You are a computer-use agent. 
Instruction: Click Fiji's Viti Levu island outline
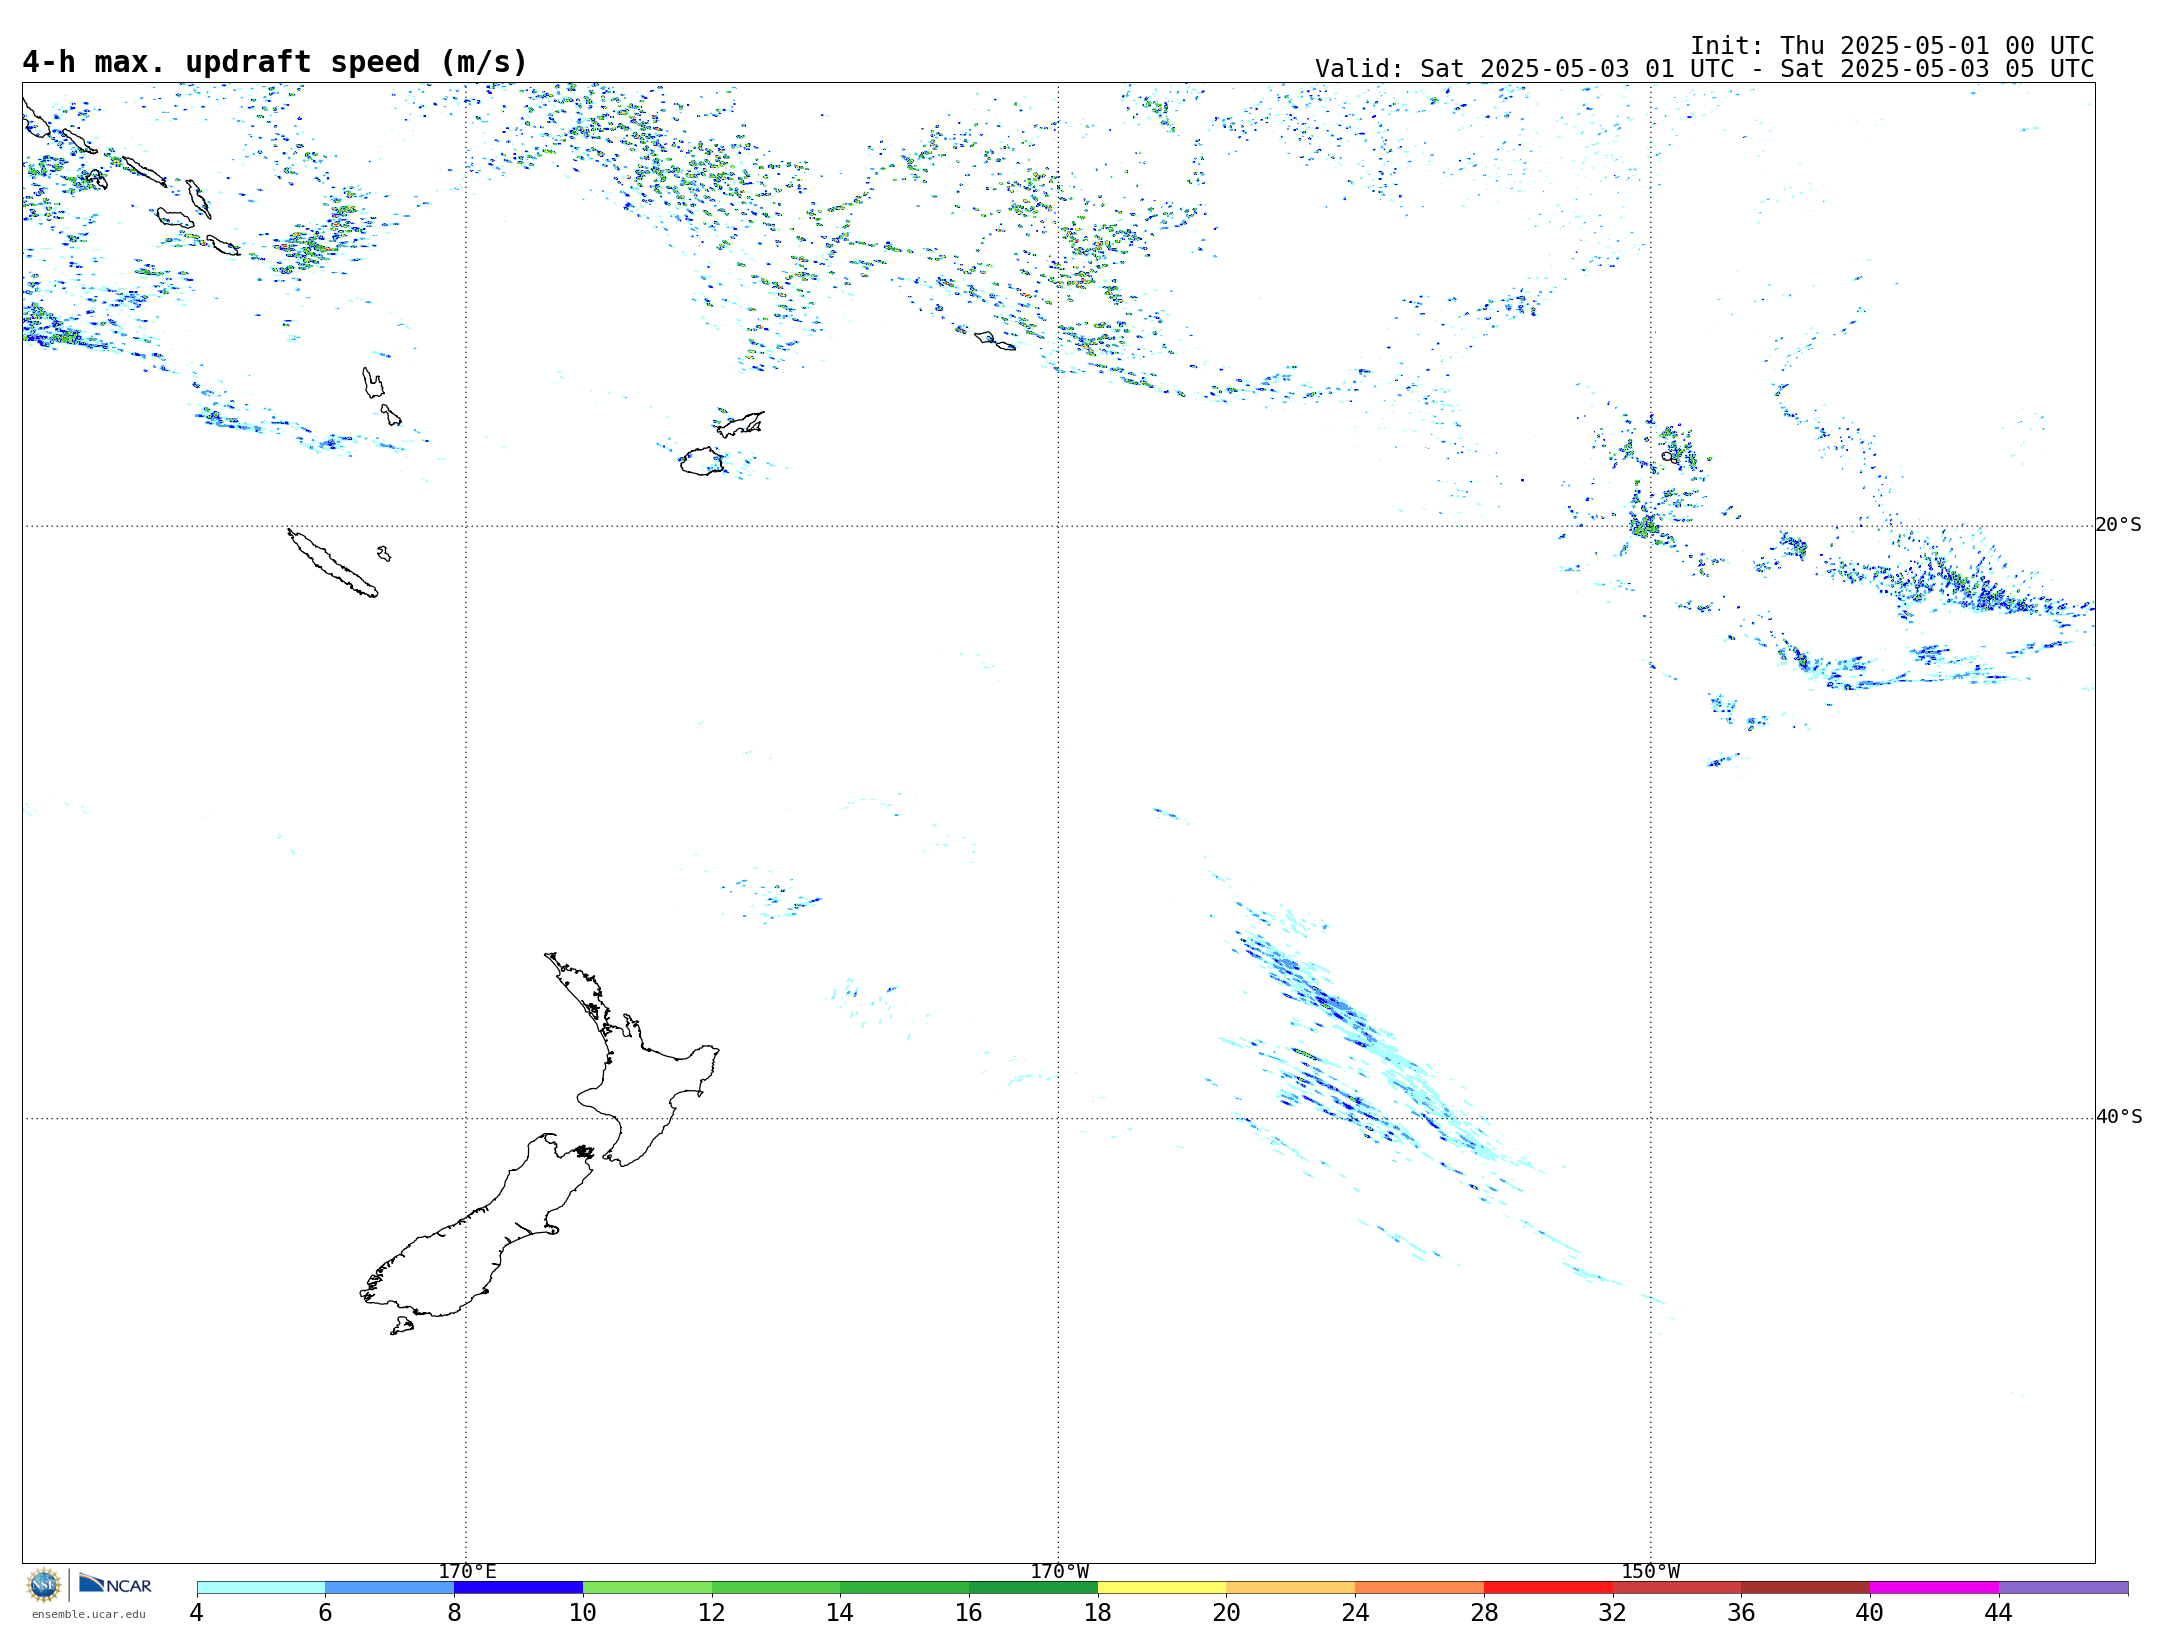pos(702,462)
